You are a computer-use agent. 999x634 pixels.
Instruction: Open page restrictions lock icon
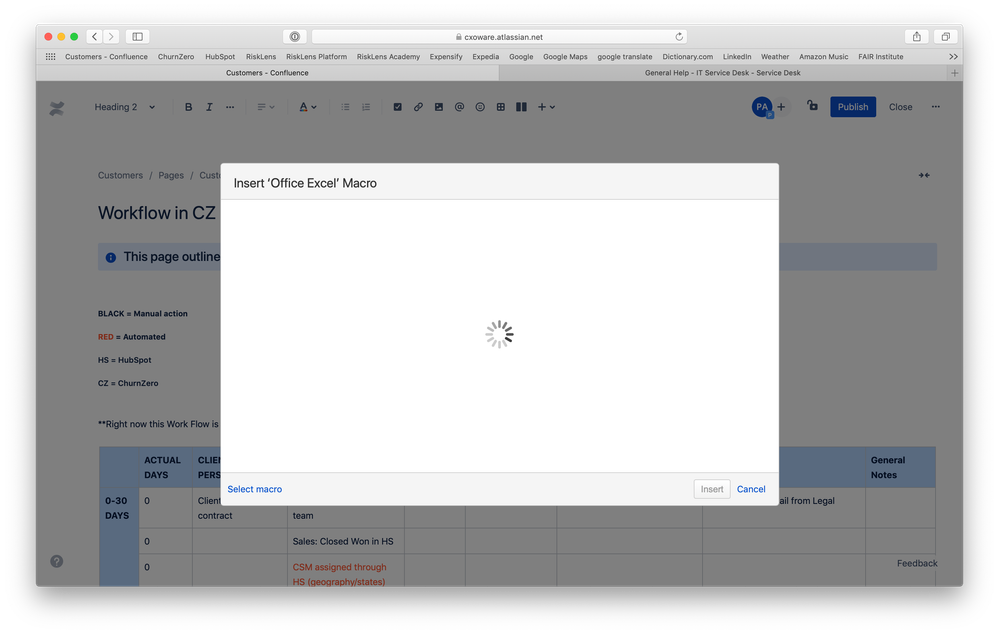click(812, 106)
